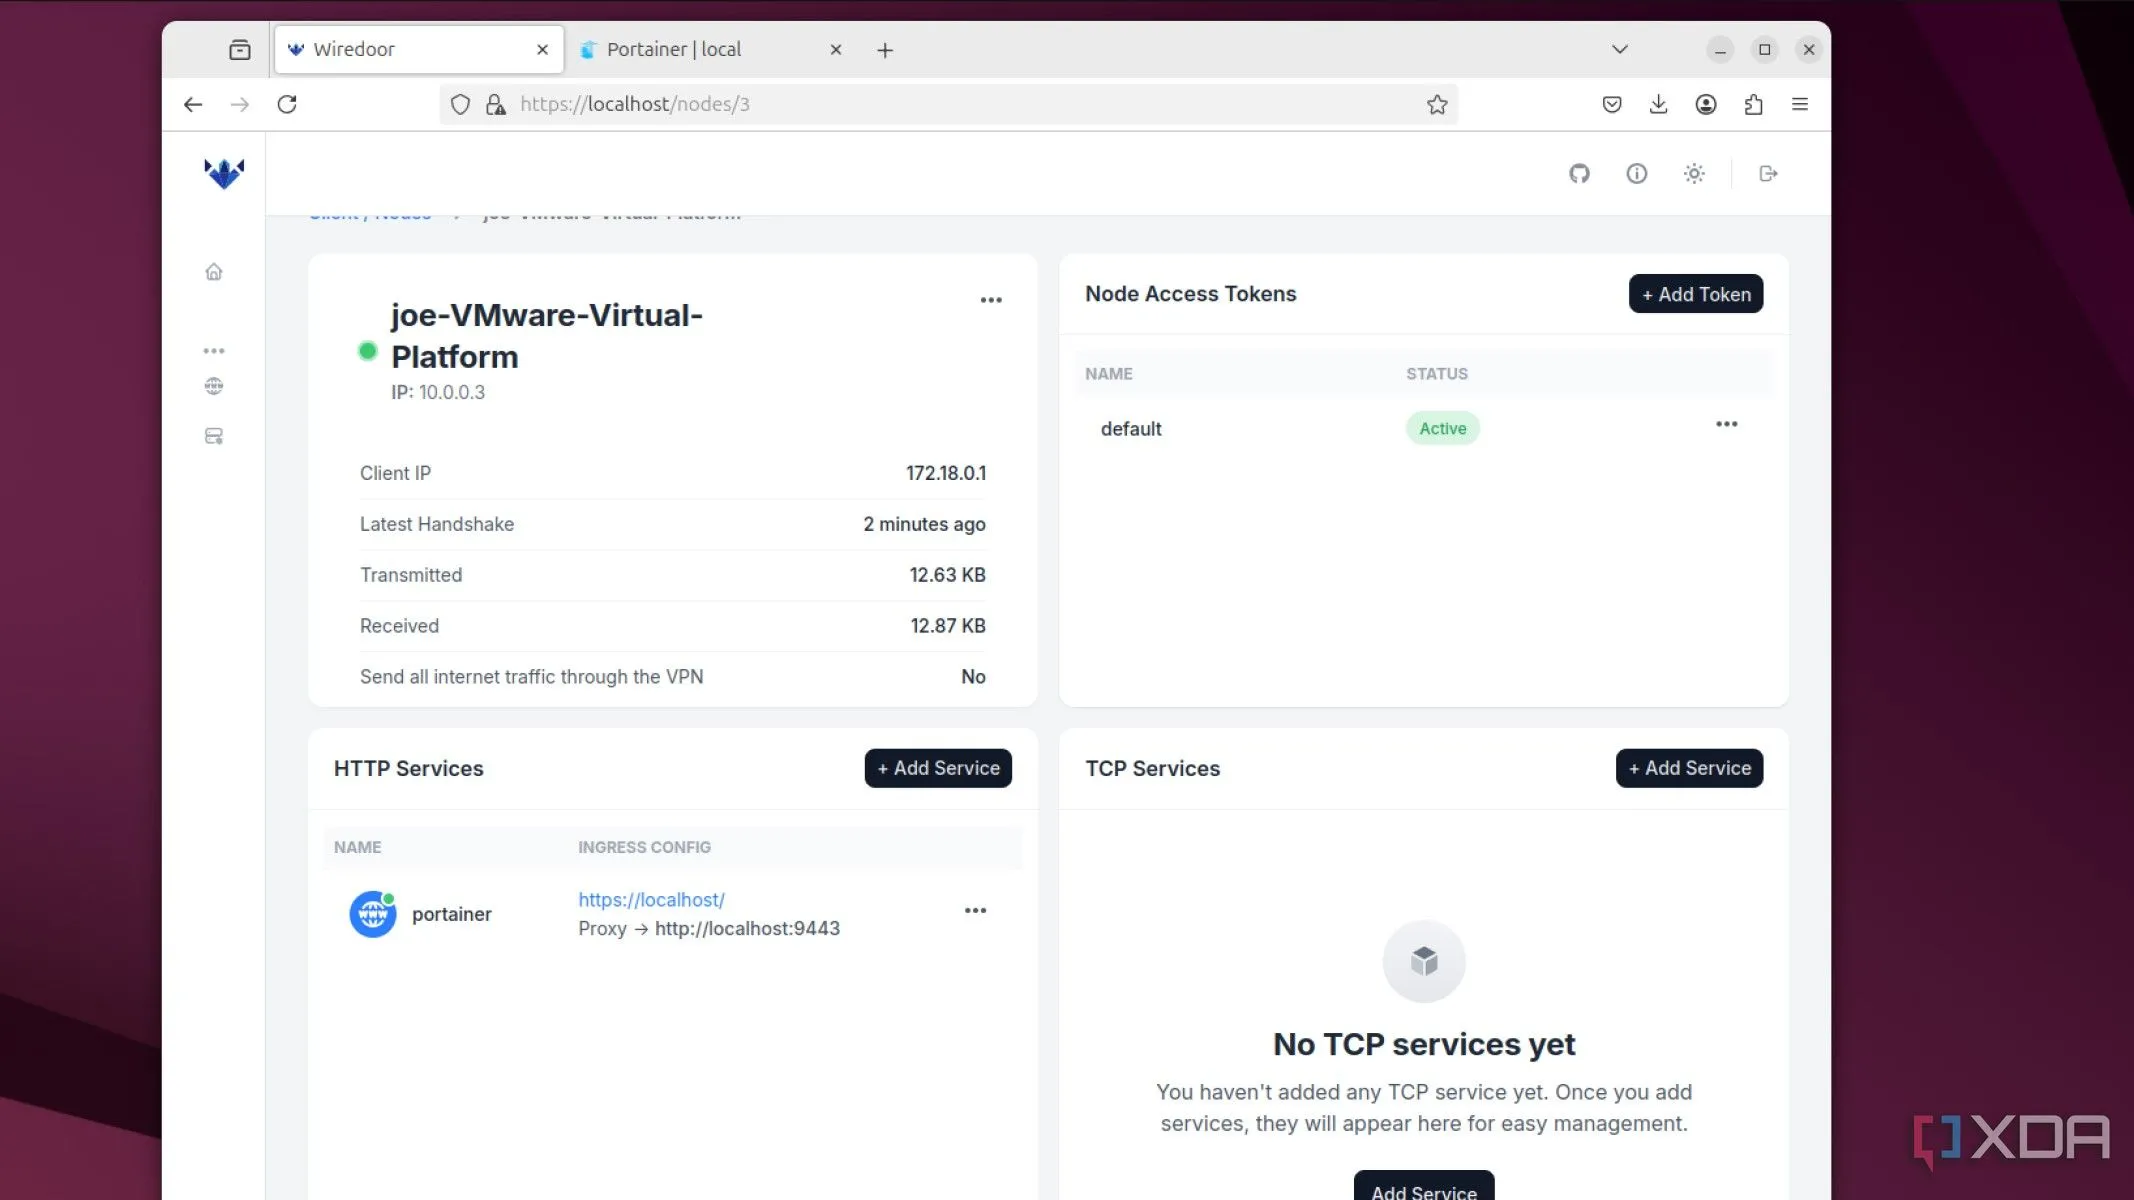The image size is (2134, 1200).
Task: Open the GitHub icon in header
Action: point(1579,174)
